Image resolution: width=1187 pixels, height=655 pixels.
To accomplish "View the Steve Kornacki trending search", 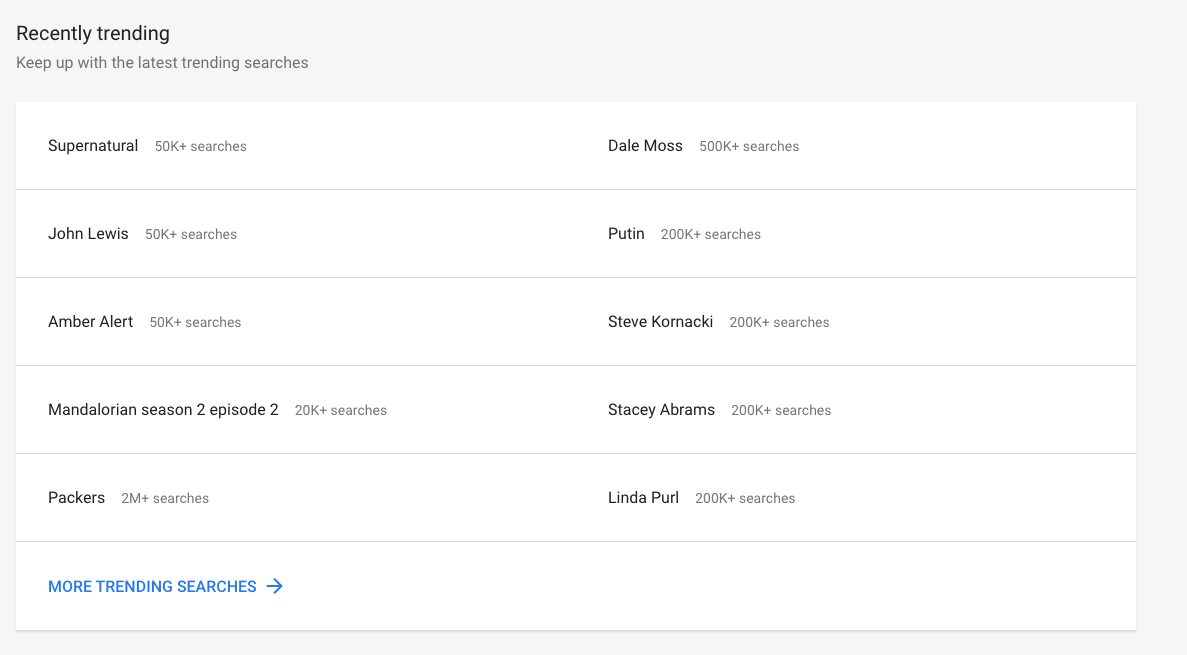I will click(660, 322).
